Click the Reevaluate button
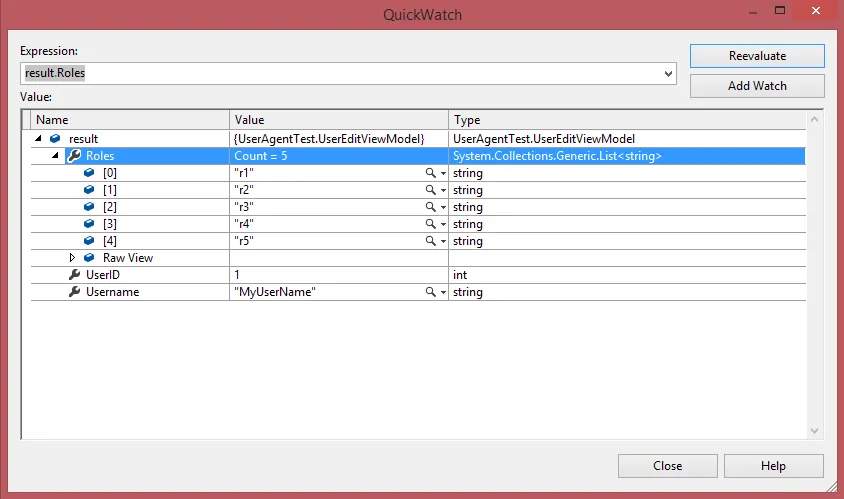Image resolution: width=844 pixels, height=499 pixels. (x=757, y=56)
